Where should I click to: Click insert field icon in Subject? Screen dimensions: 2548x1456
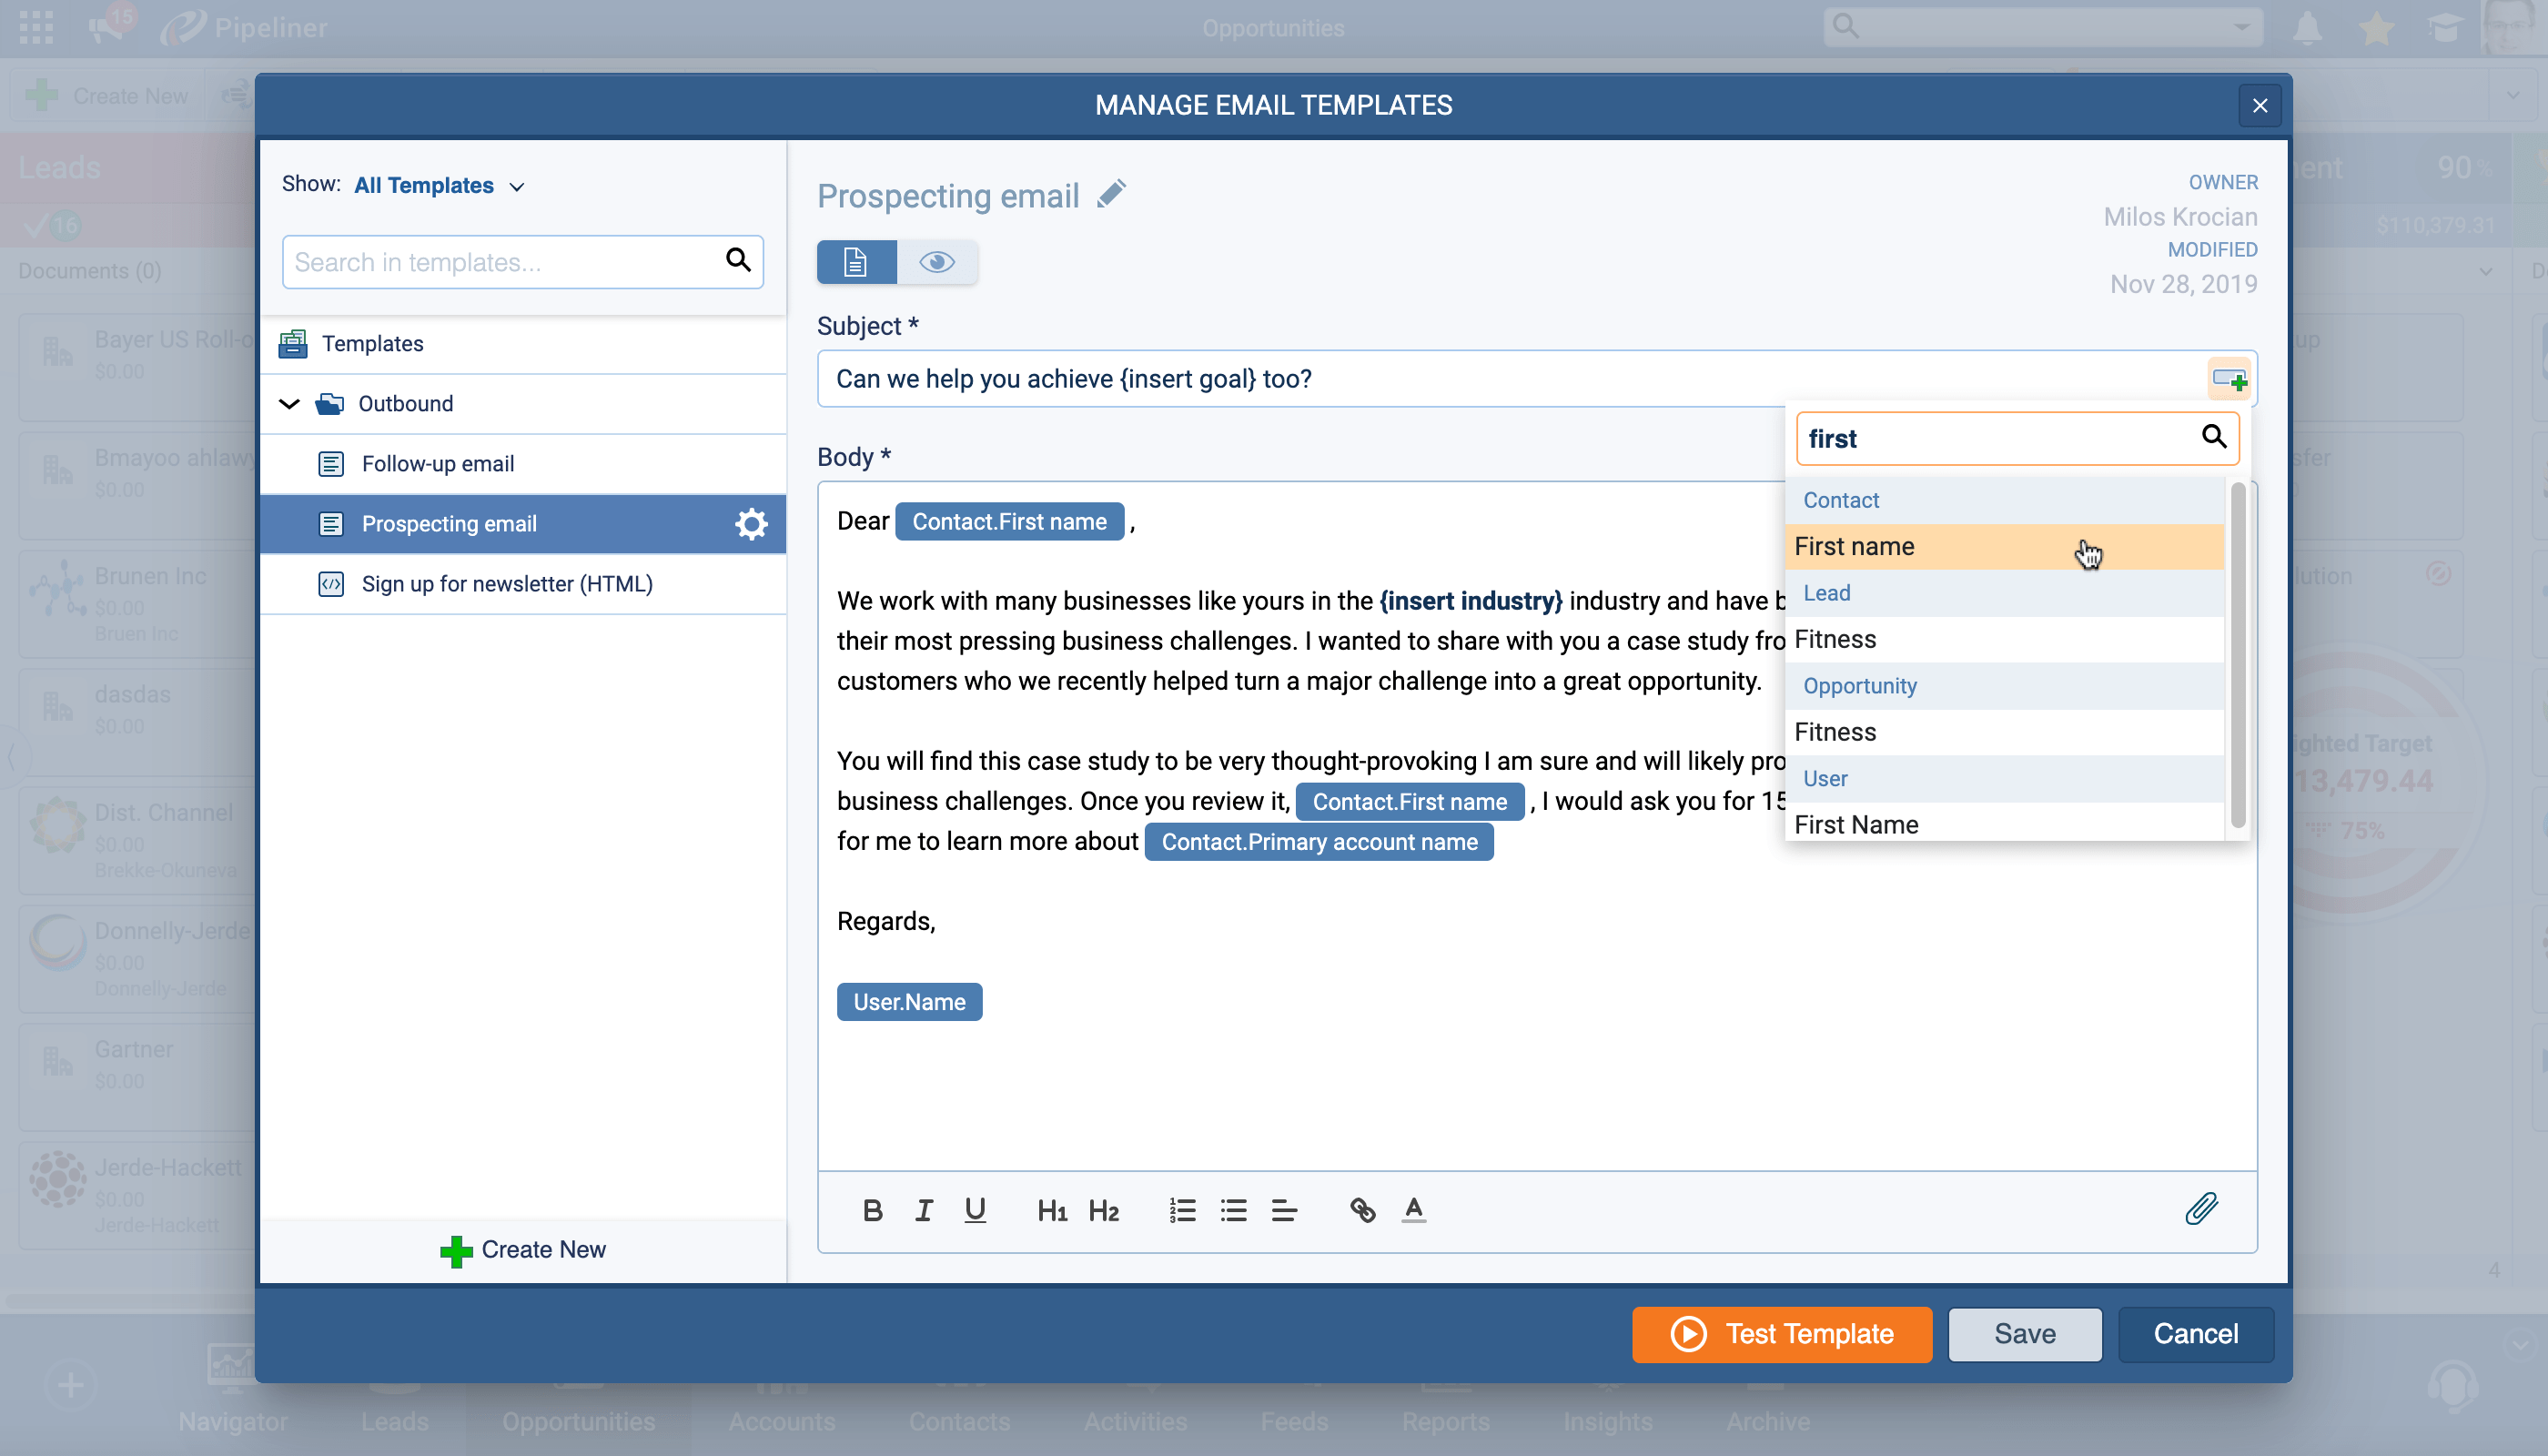(x=2229, y=380)
